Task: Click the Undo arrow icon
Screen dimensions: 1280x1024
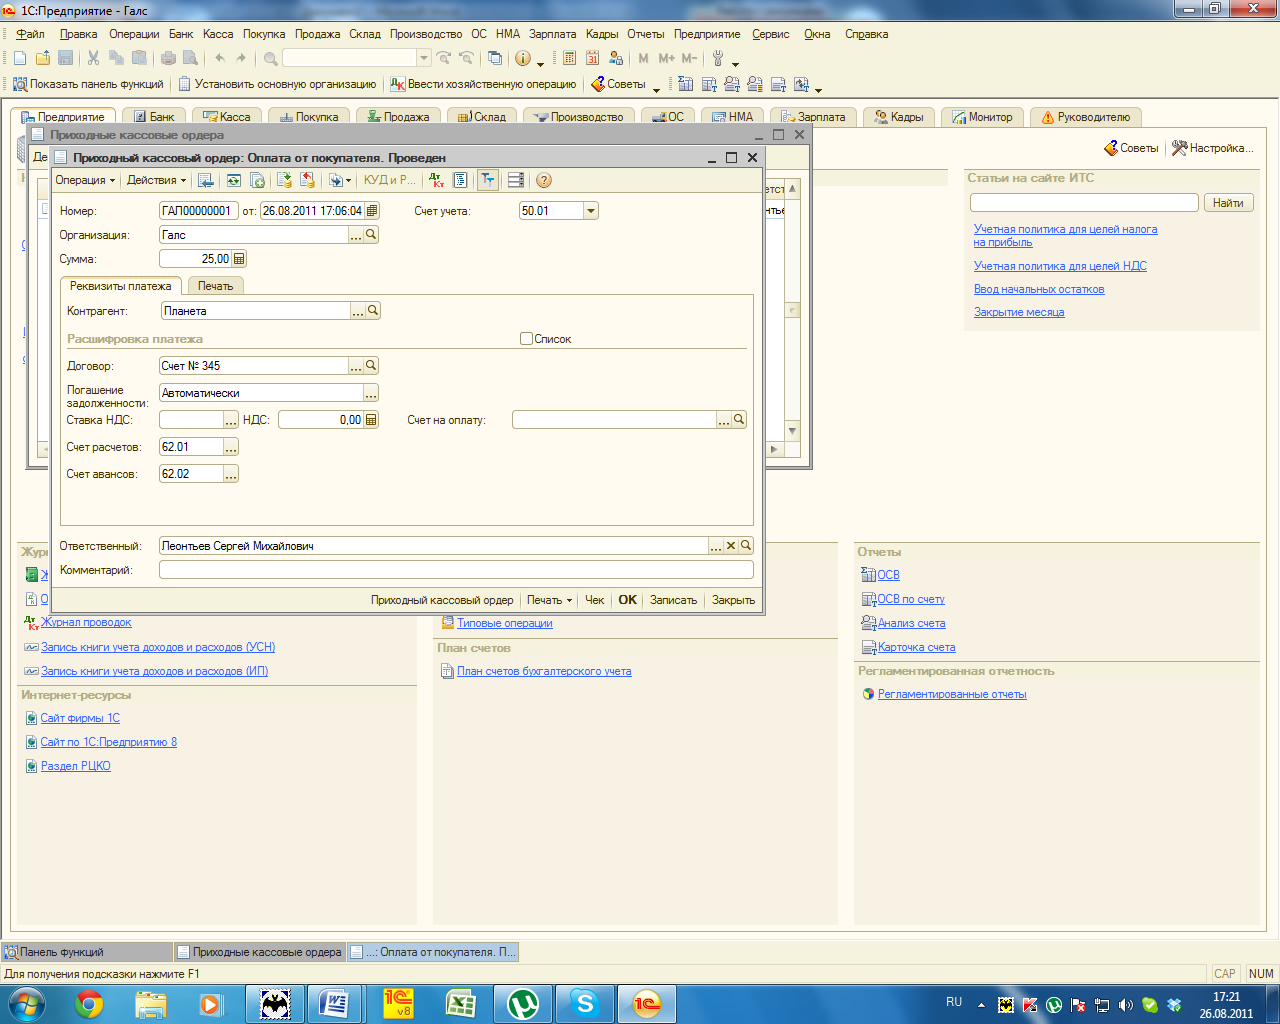Action: pos(220,58)
